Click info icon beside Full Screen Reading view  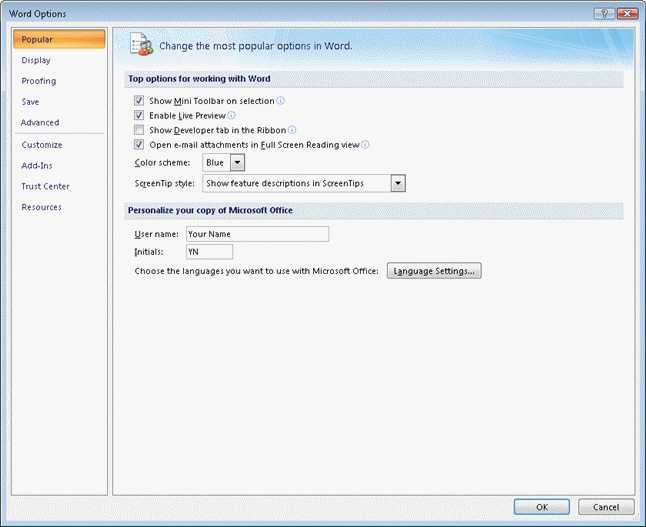(365, 145)
